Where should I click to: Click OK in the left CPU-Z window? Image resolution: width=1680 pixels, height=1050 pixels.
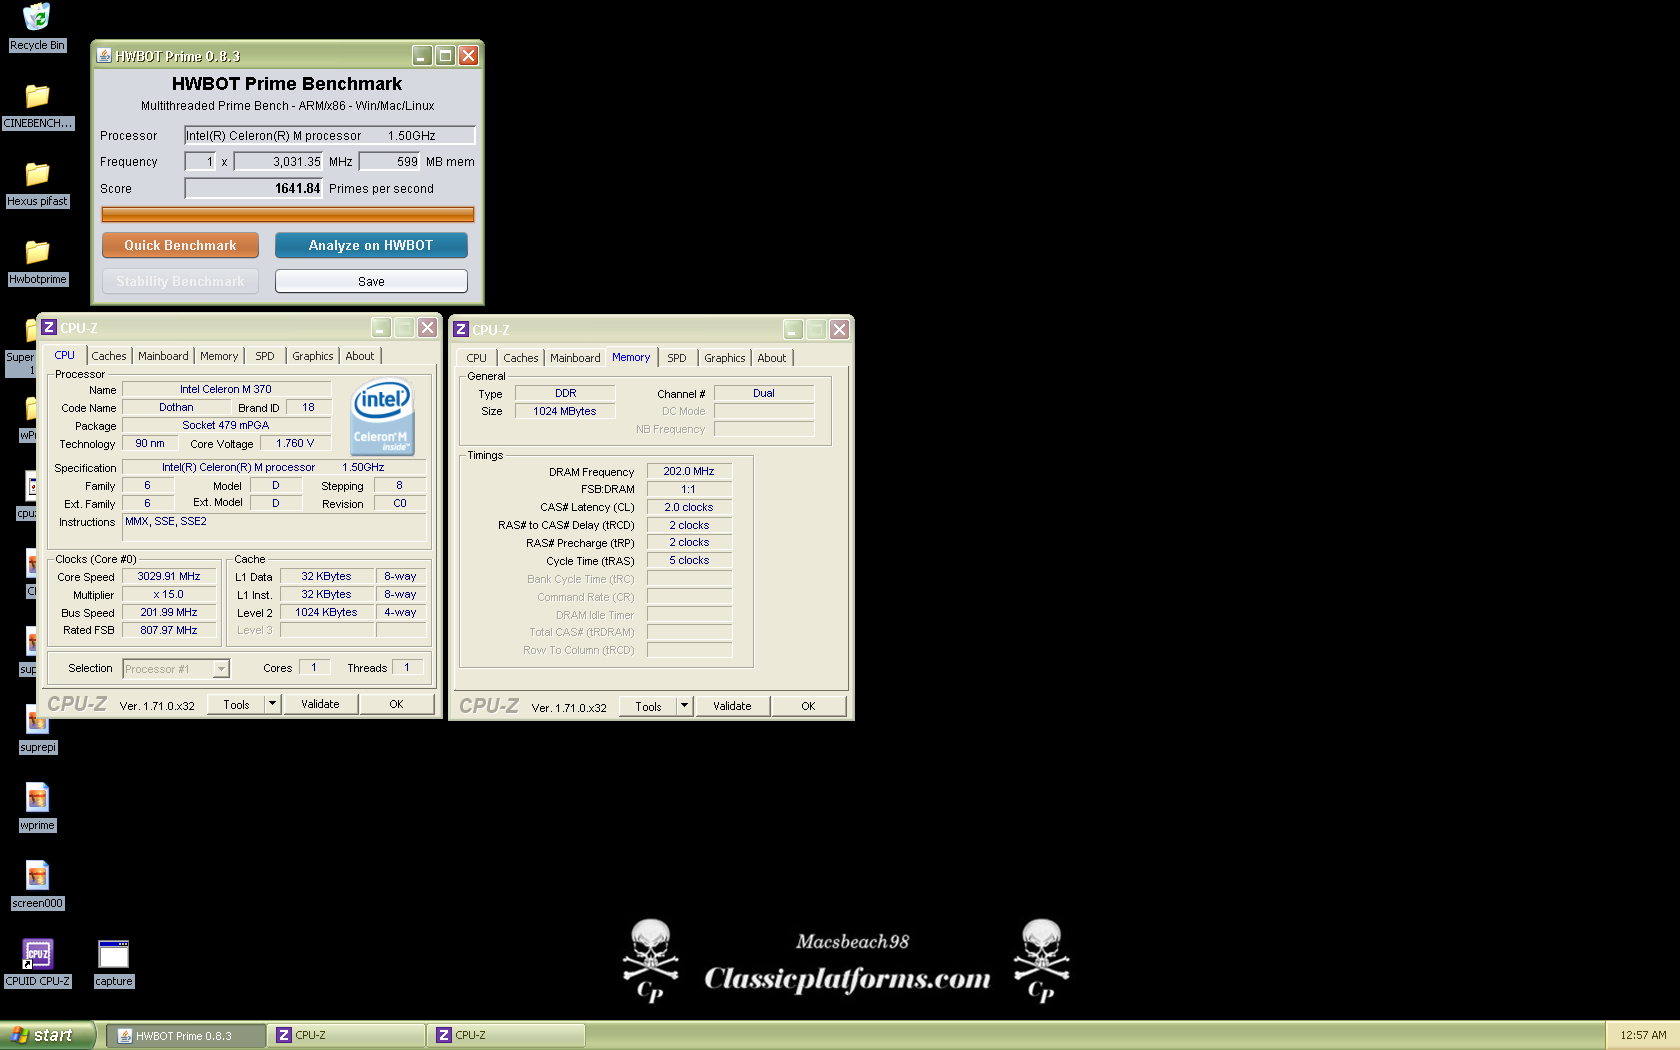tap(396, 704)
